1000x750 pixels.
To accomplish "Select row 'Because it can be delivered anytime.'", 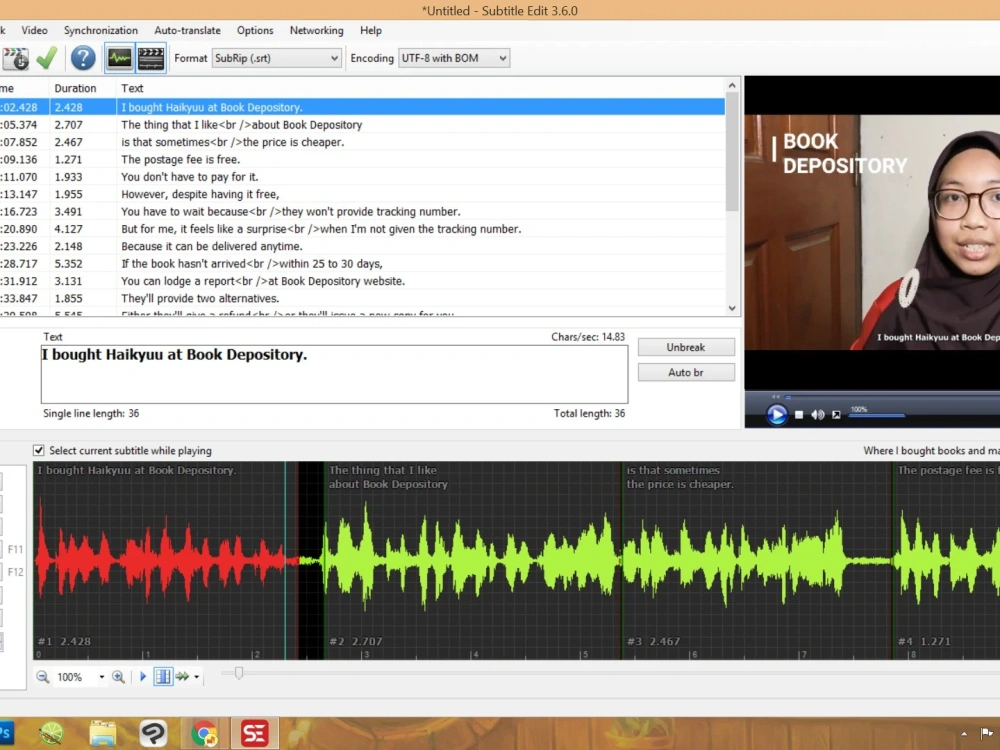I will [362, 246].
